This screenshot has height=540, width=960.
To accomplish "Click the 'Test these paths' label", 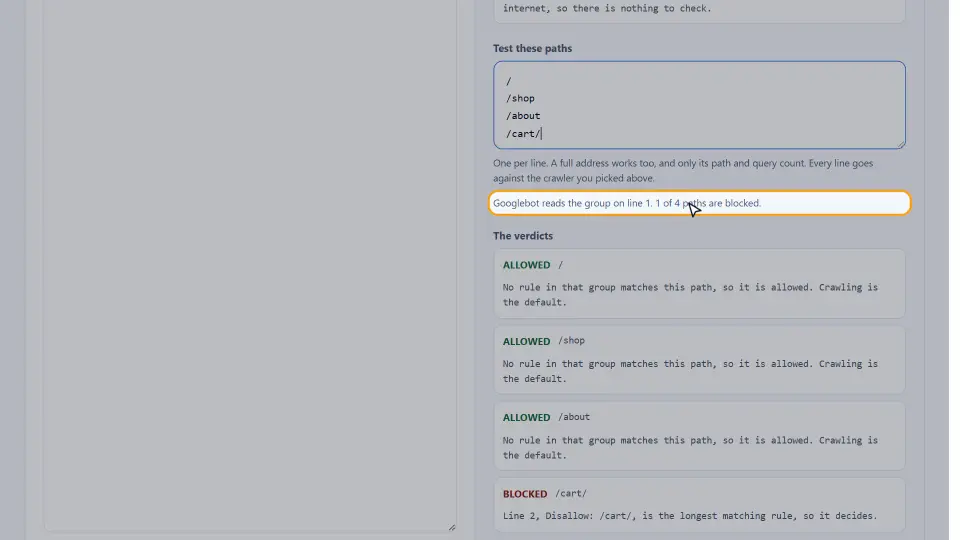I will tap(532, 48).
